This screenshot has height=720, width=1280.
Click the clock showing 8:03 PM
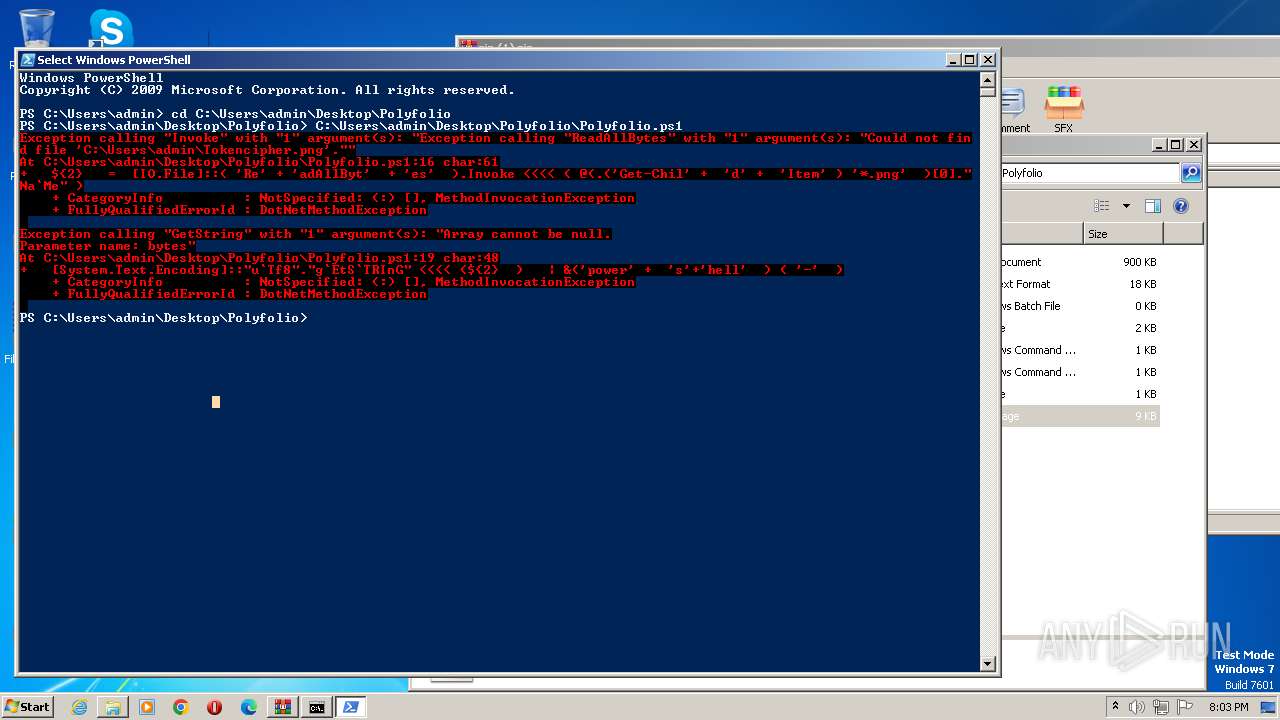point(1229,707)
